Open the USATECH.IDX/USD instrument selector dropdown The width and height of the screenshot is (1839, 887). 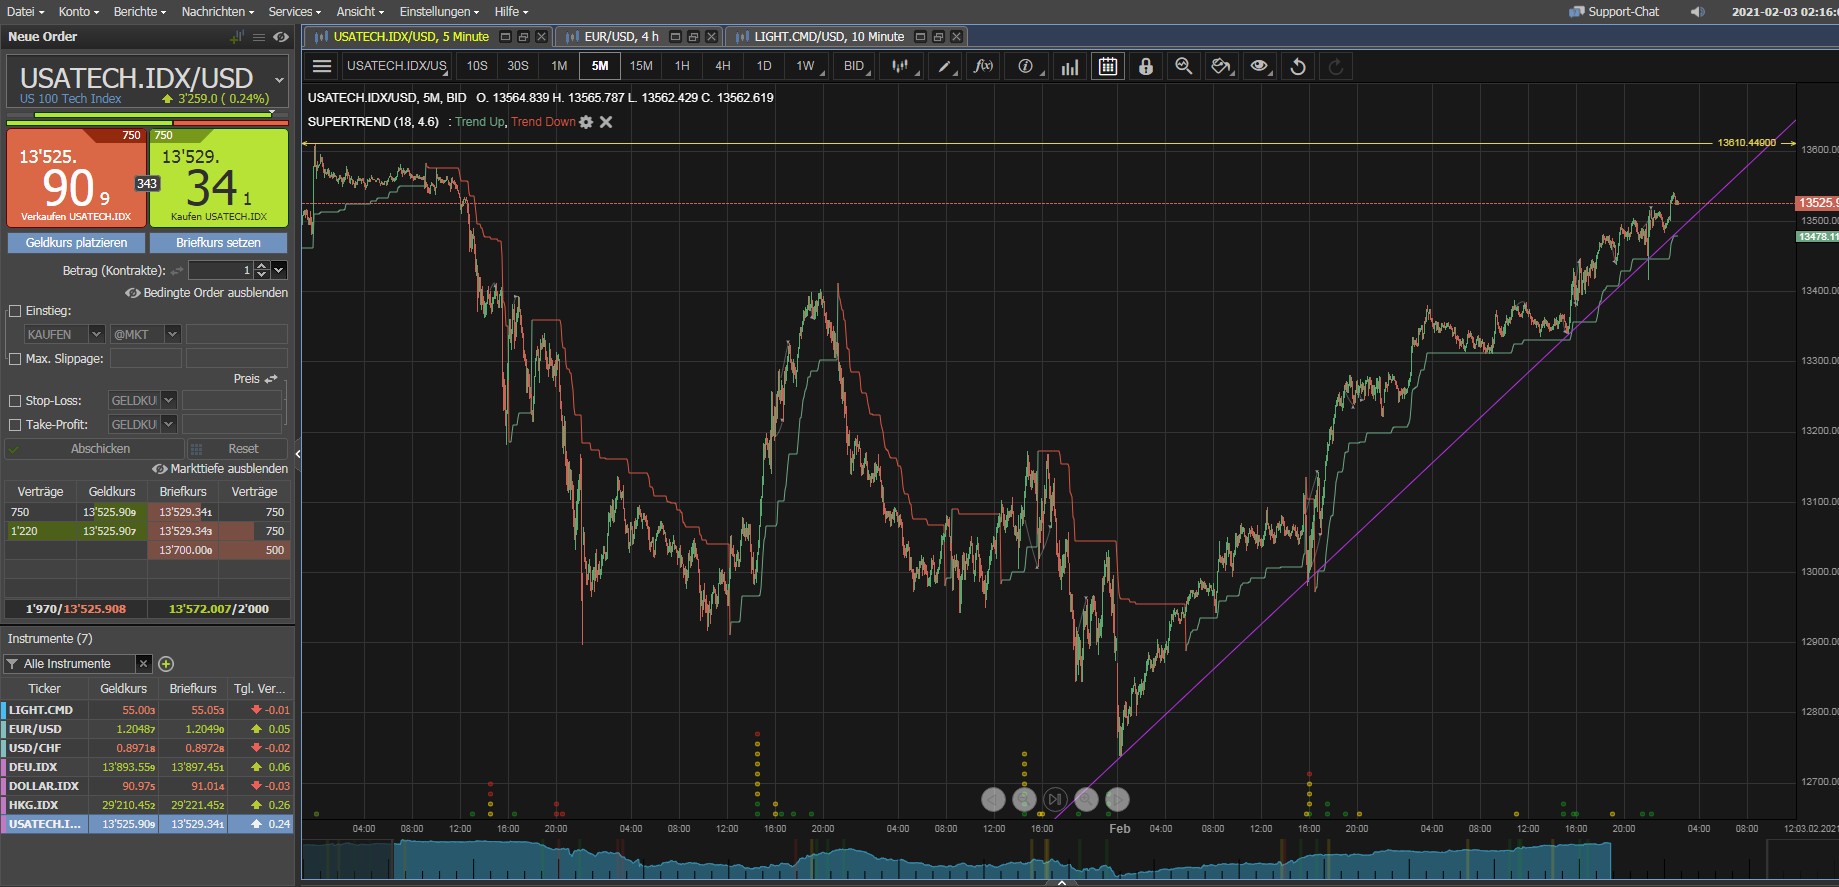(x=279, y=80)
